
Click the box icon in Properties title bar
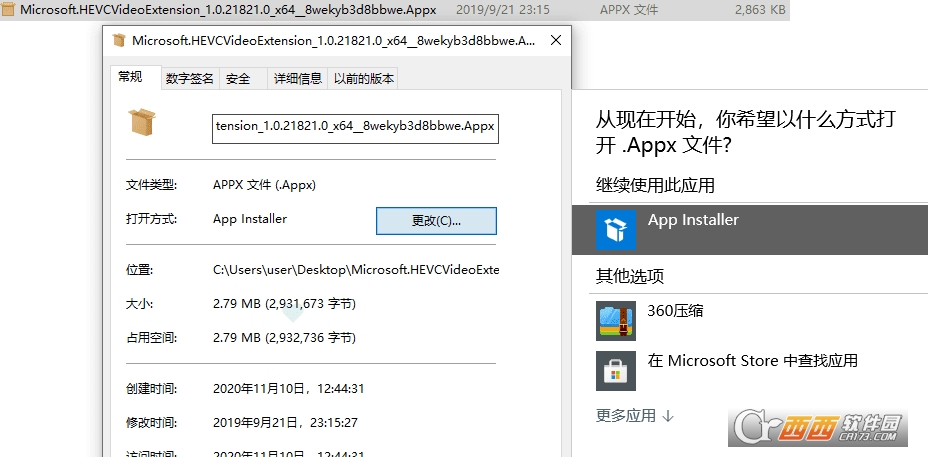point(119,40)
